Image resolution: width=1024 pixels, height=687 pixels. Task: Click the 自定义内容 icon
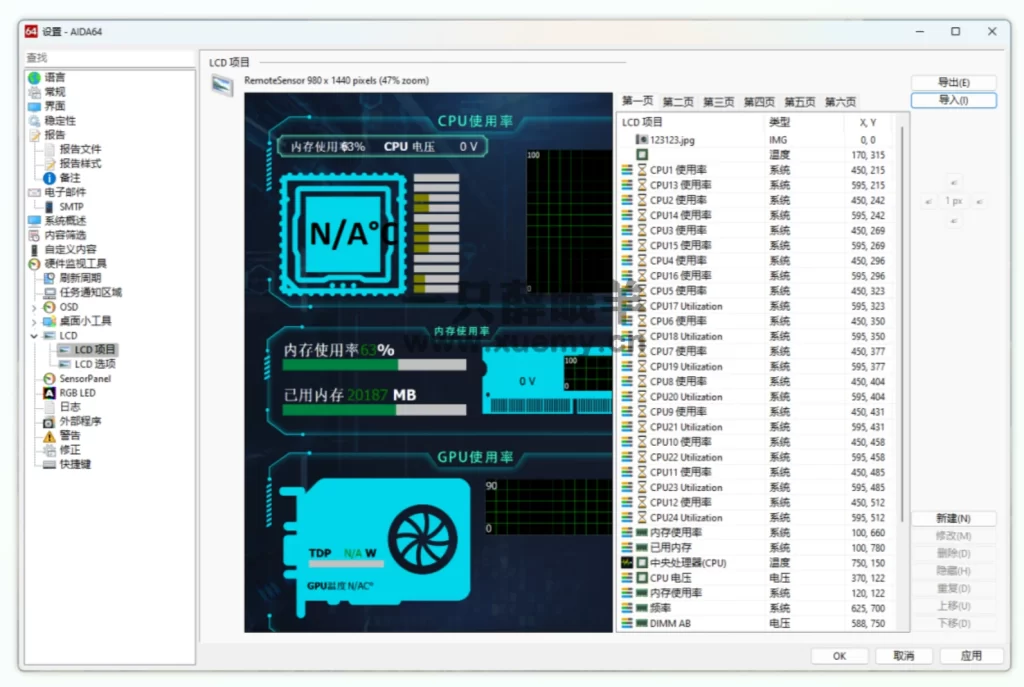(x=35, y=249)
